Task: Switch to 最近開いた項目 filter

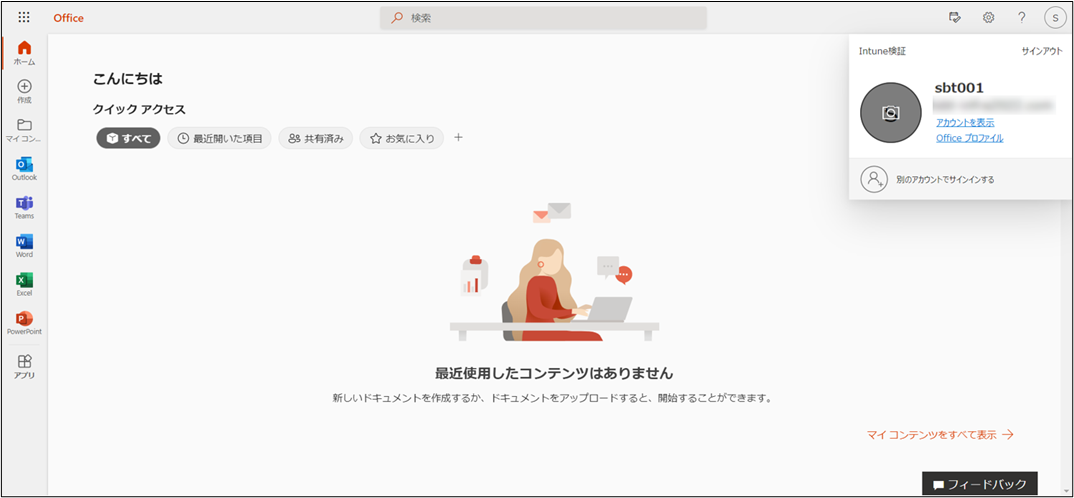Action: click(x=219, y=139)
